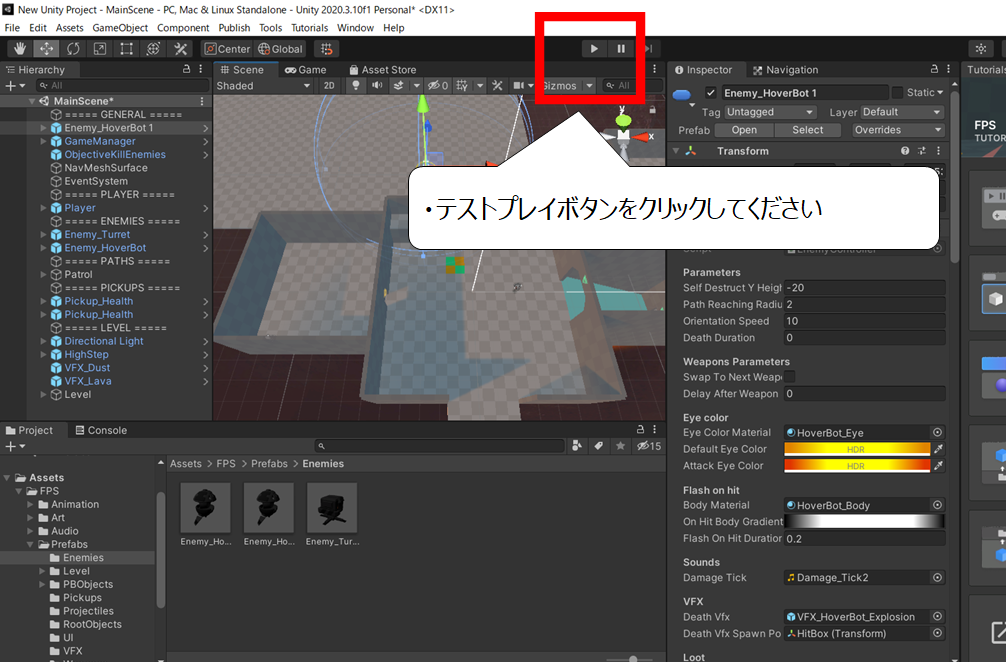Image resolution: width=1006 pixels, height=662 pixels.
Task: Toggle Scene view effects (skybox, fog) button
Action: tap(398, 85)
